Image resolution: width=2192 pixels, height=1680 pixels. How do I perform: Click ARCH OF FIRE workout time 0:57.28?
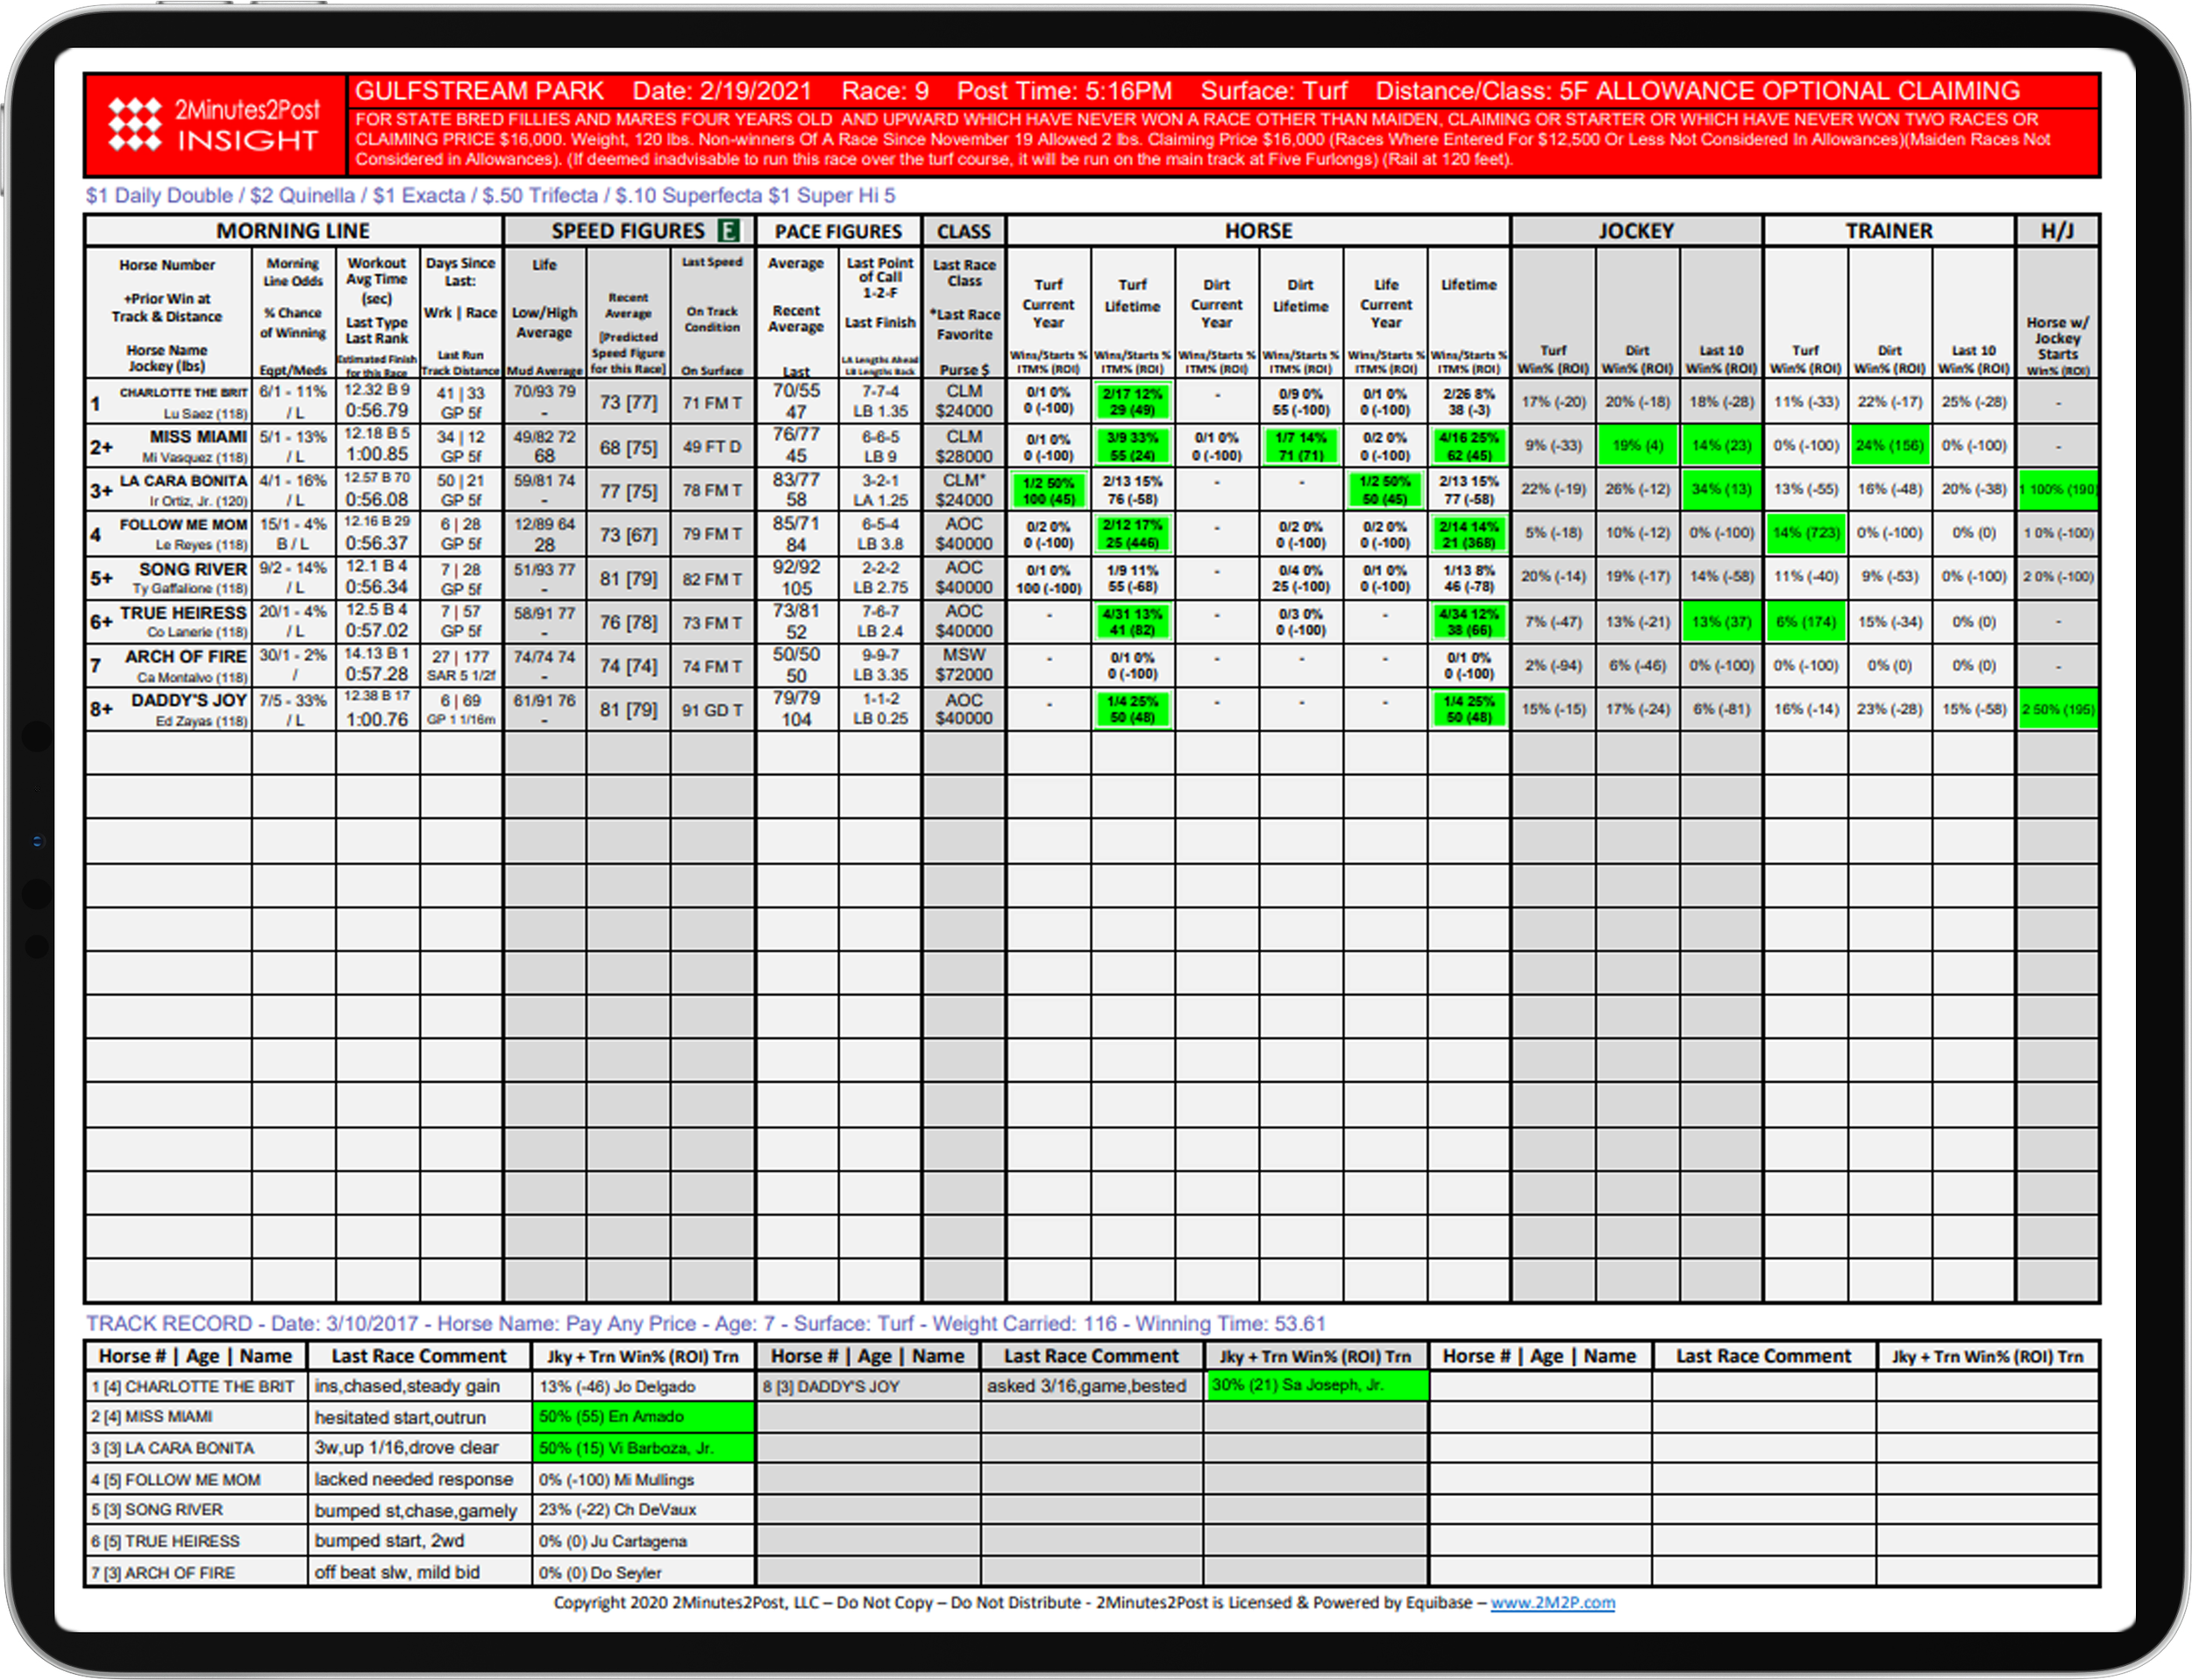point(377,675)
